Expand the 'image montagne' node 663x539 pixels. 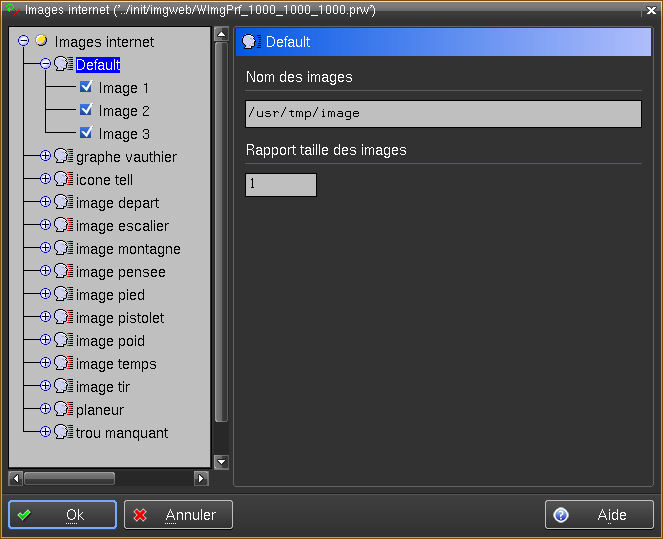click(45, 248)
